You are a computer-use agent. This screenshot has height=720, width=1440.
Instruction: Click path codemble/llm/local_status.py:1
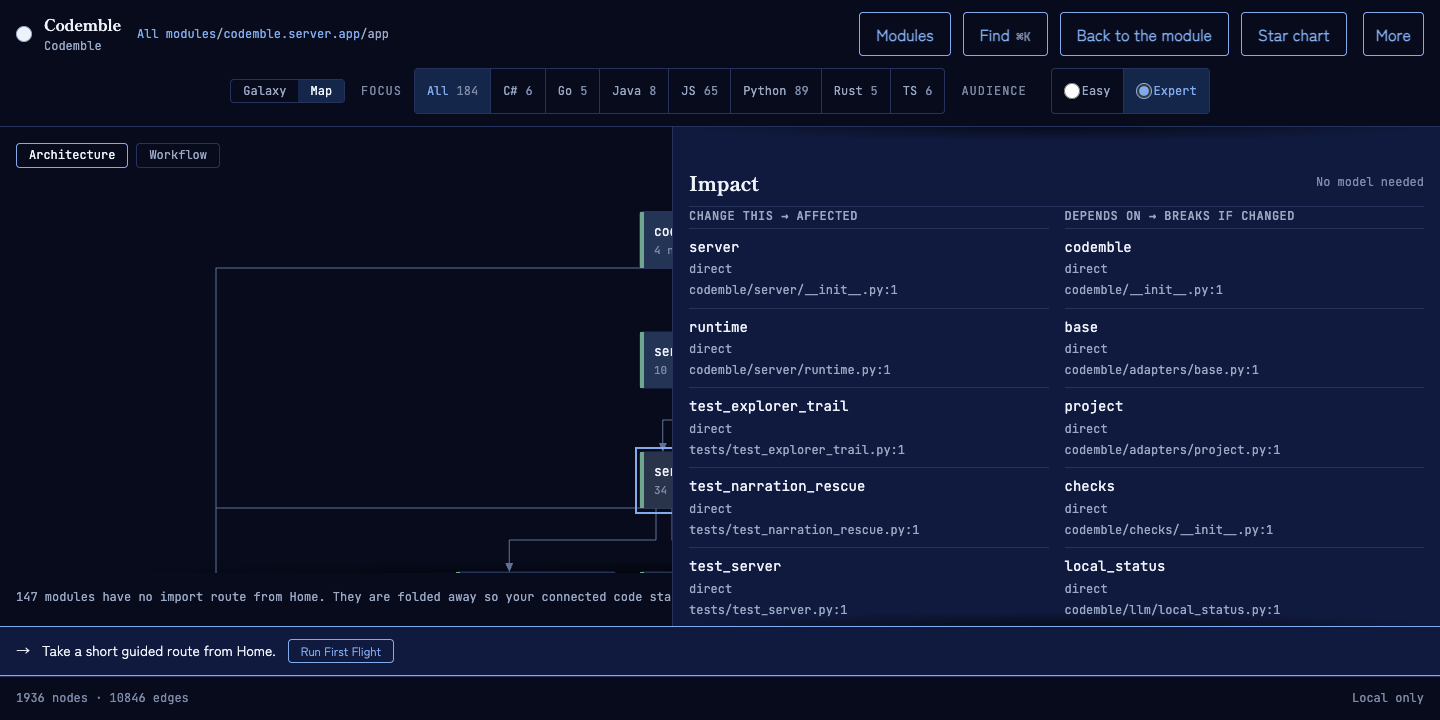tap(1172, 610)
